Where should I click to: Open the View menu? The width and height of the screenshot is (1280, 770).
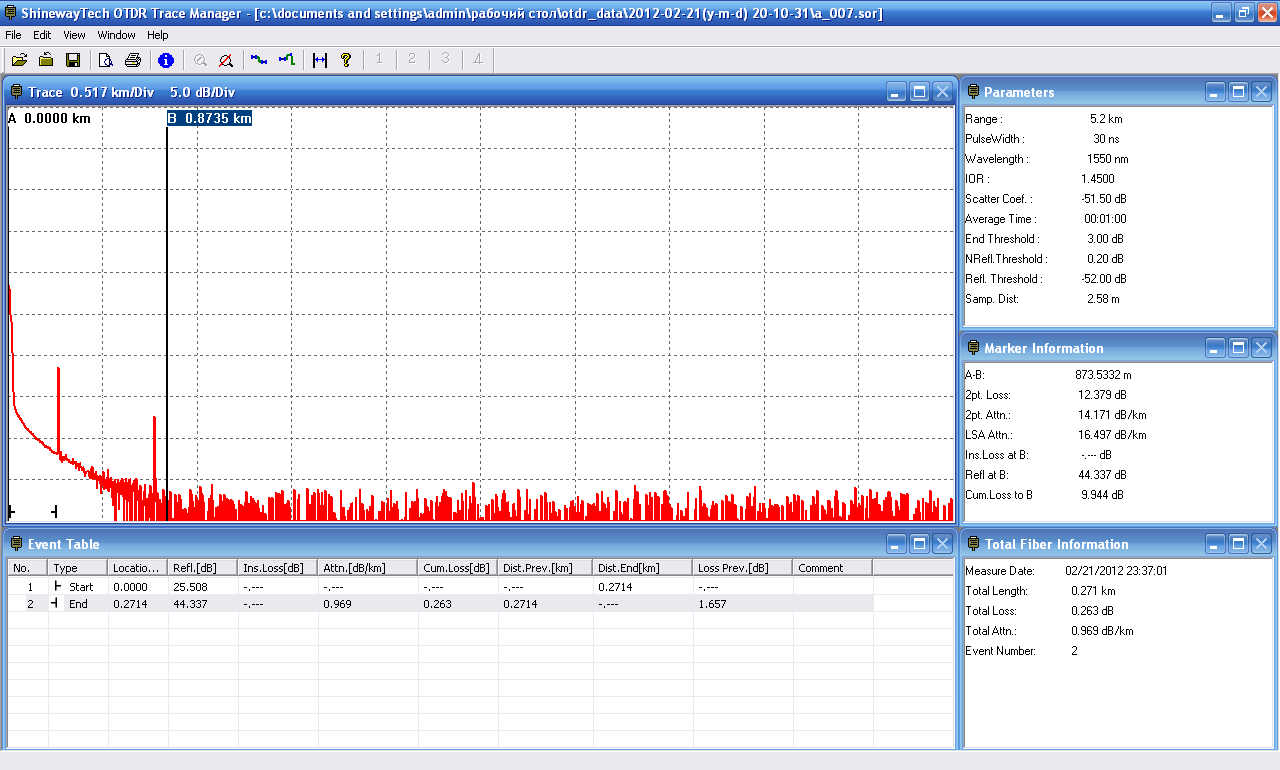coord(74,35)
